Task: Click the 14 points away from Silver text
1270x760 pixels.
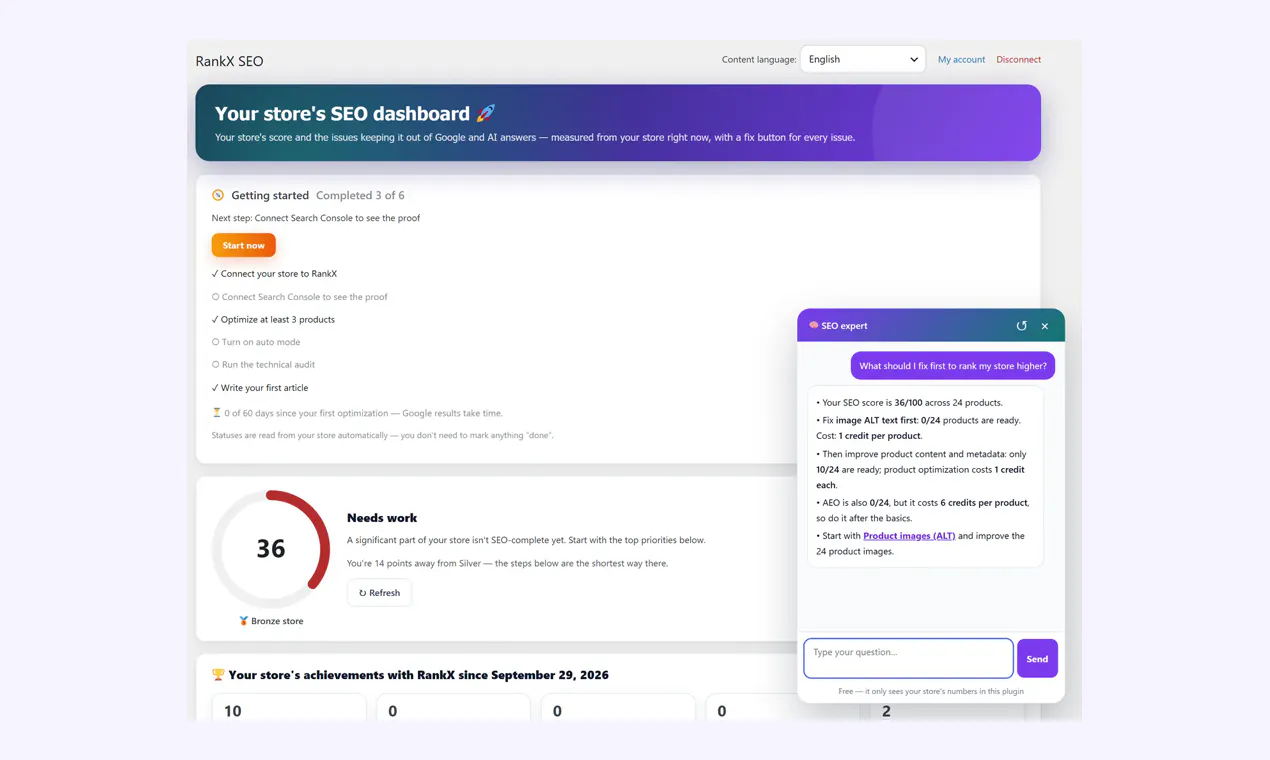Action: click(x=507, y=563)
